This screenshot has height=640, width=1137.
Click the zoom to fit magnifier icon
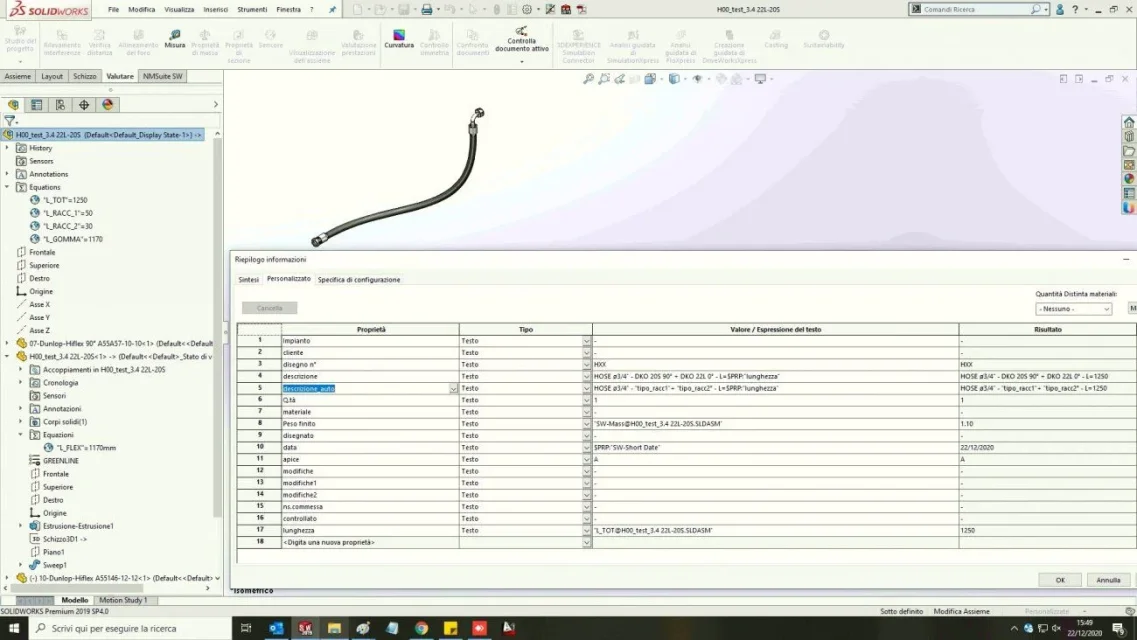click(x=588, y=79)
